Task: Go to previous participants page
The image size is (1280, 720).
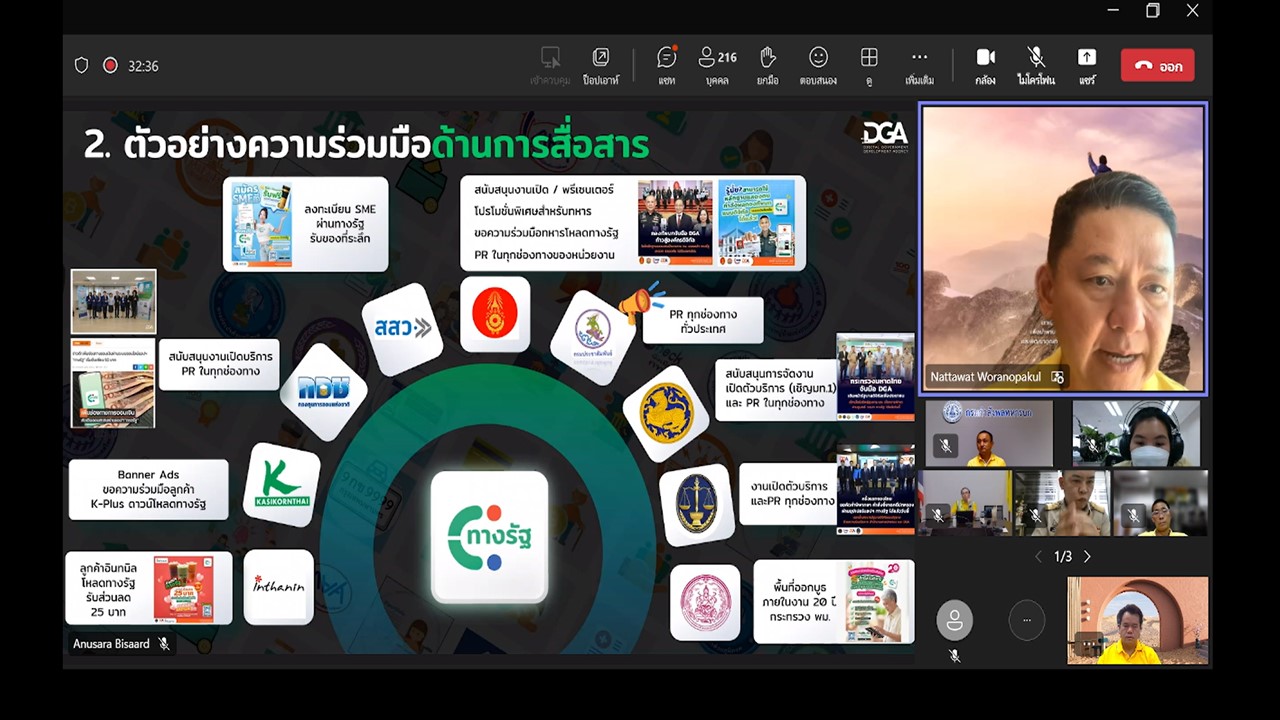Action: (1037, 557)
